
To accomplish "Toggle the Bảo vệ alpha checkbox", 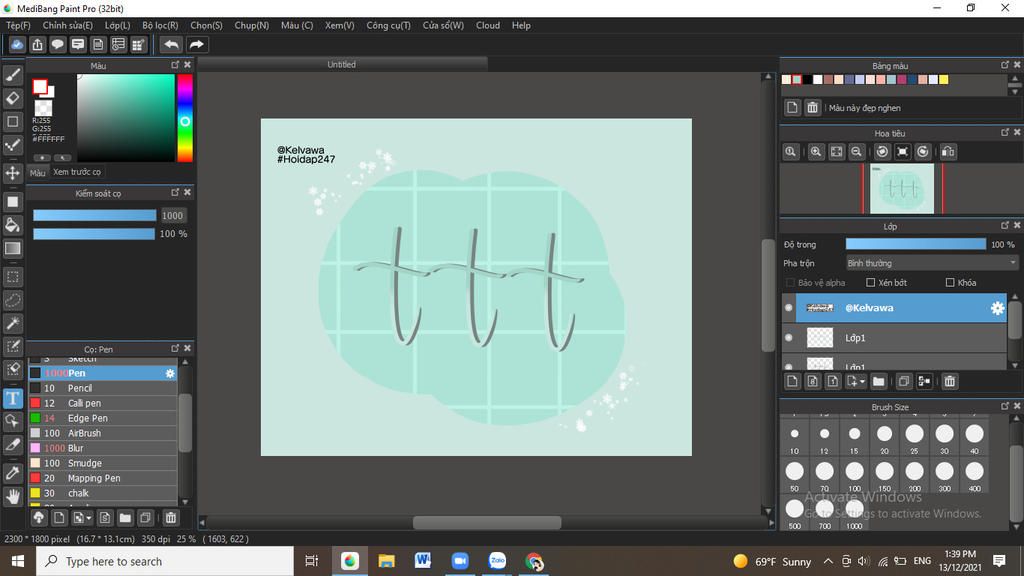I will coord(791,283).
